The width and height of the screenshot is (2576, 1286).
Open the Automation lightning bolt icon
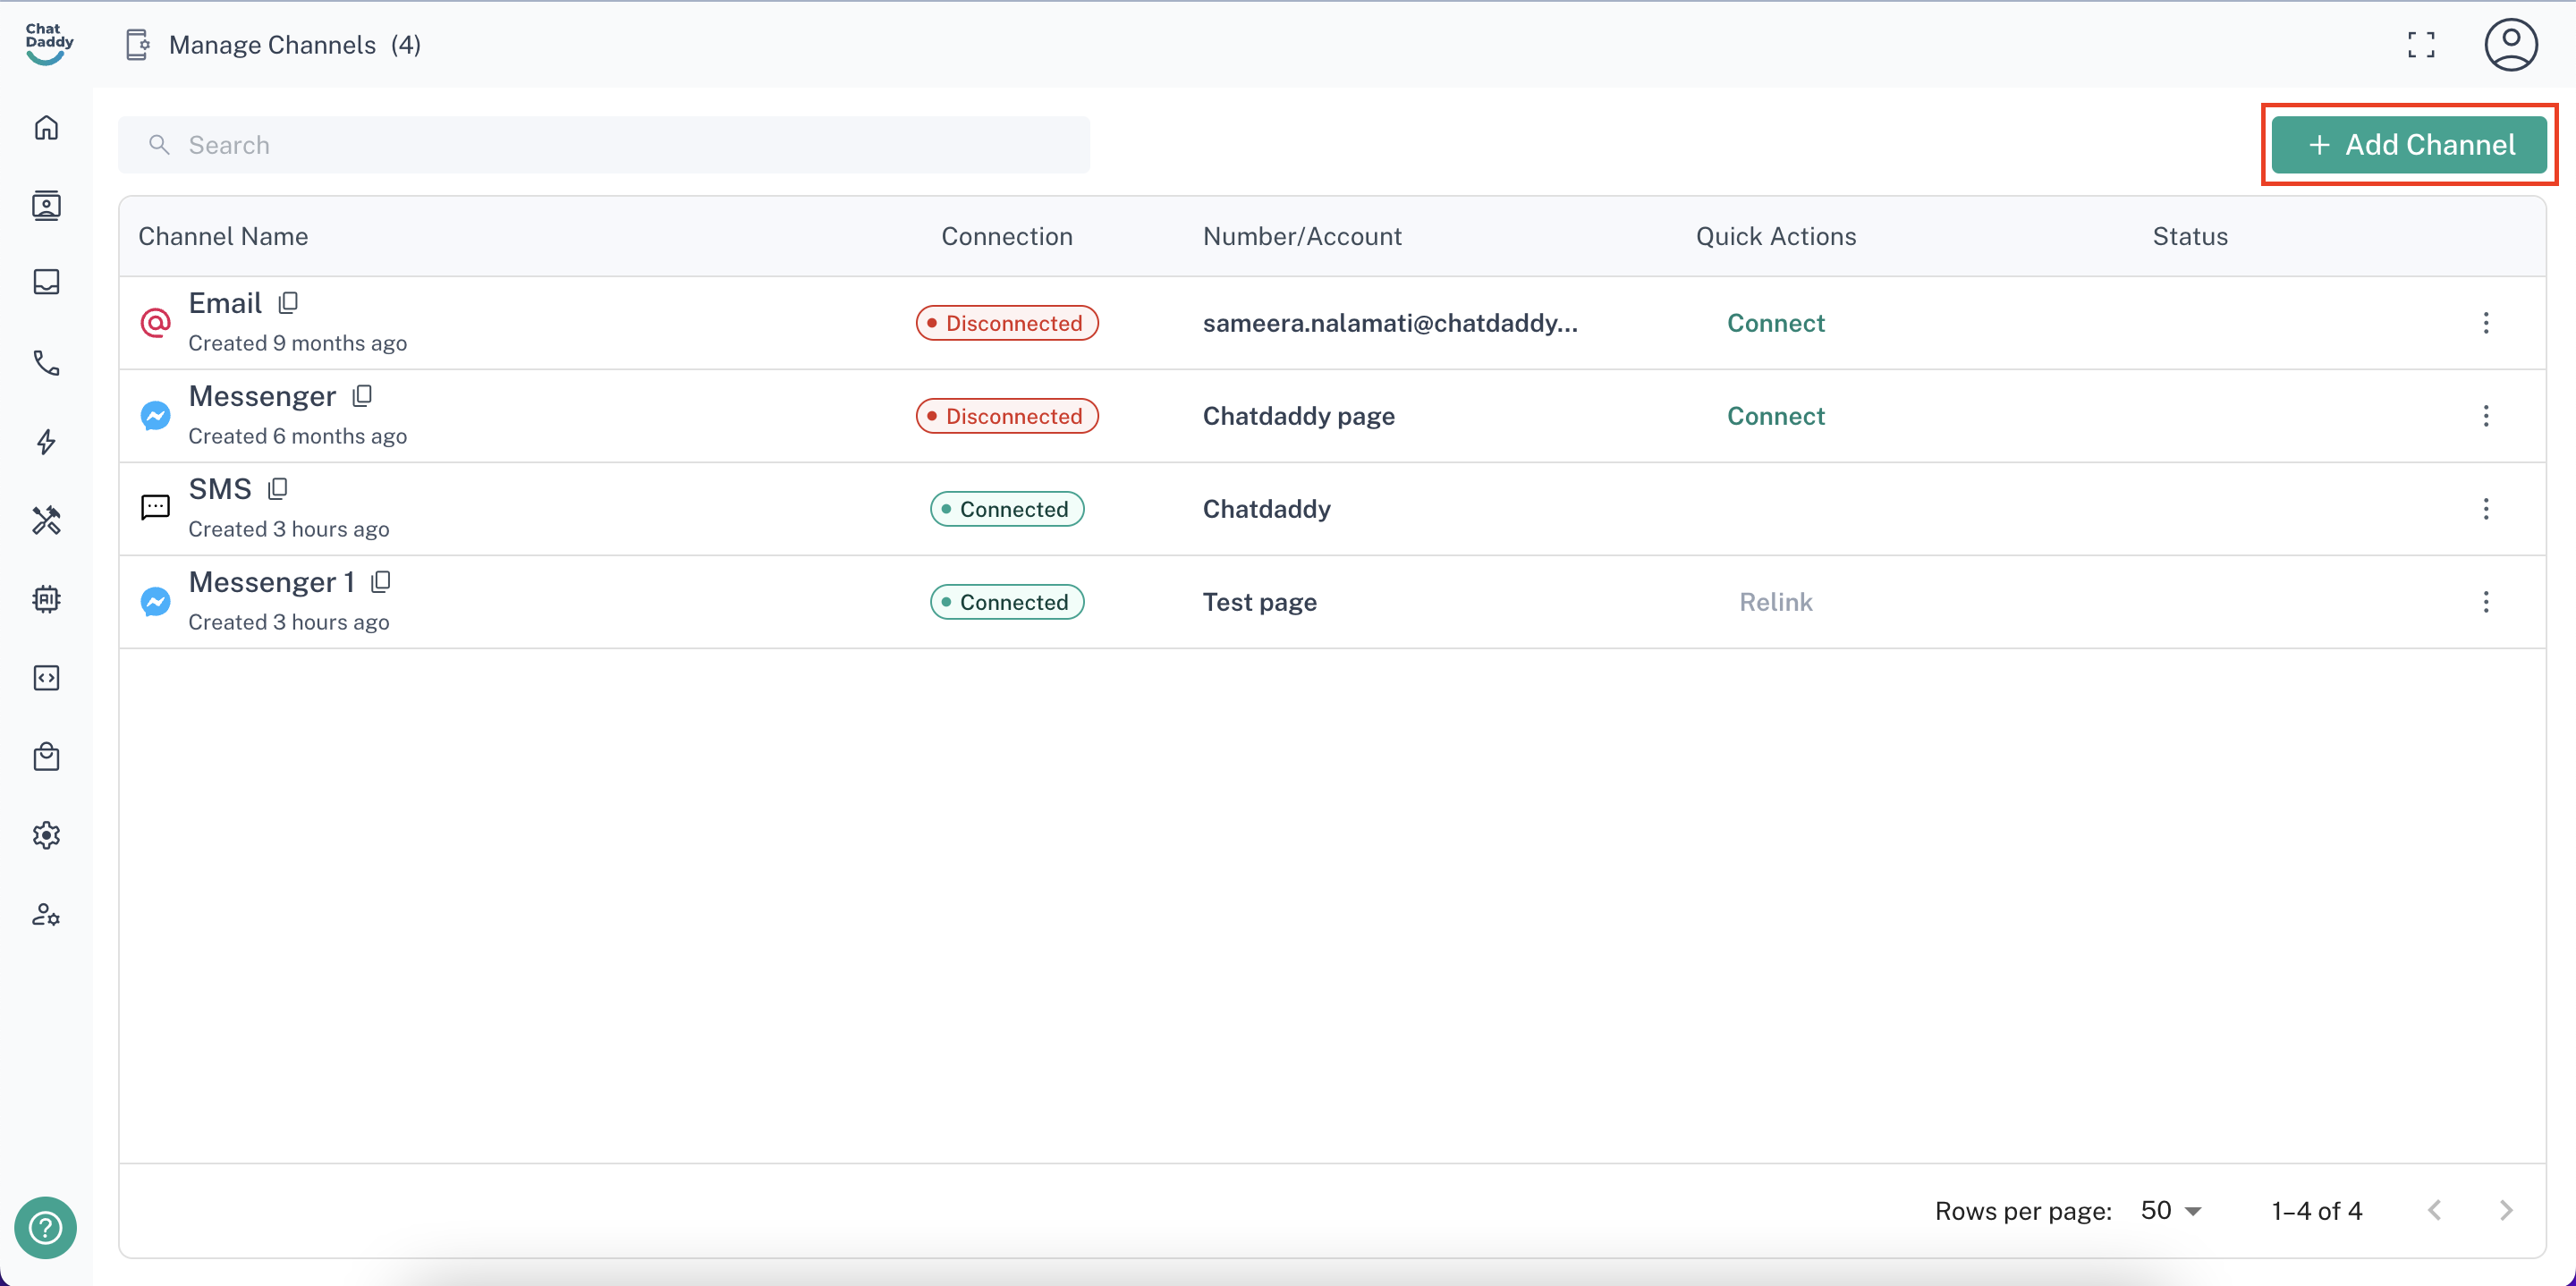(x=46, y=441)
